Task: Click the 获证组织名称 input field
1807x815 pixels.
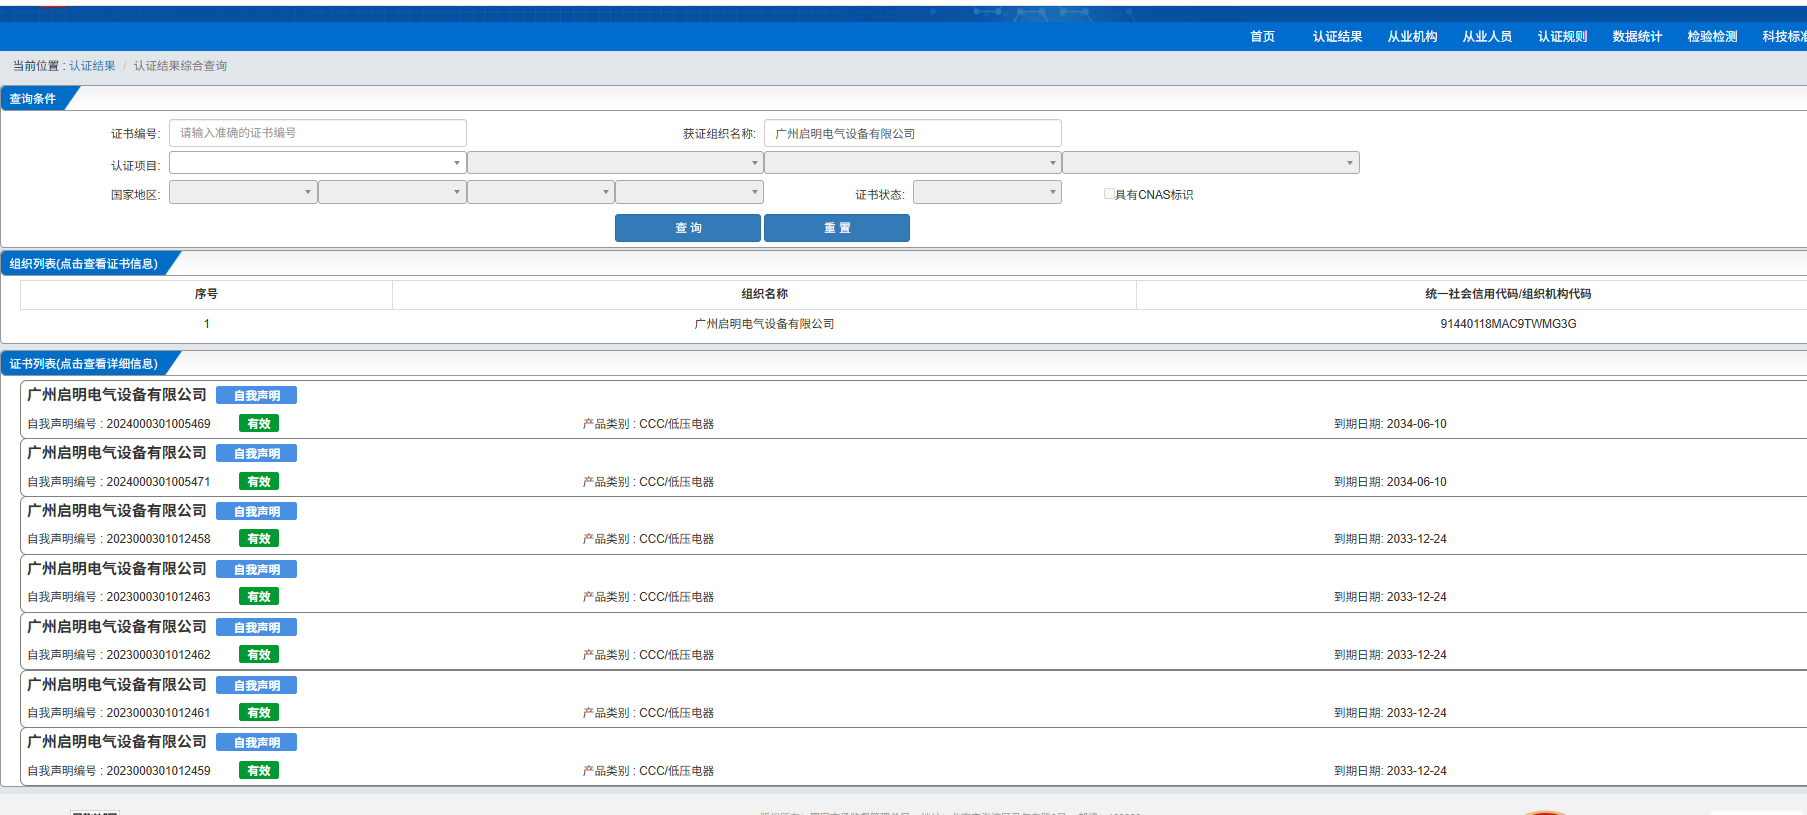Action: (x=911, y=133)
